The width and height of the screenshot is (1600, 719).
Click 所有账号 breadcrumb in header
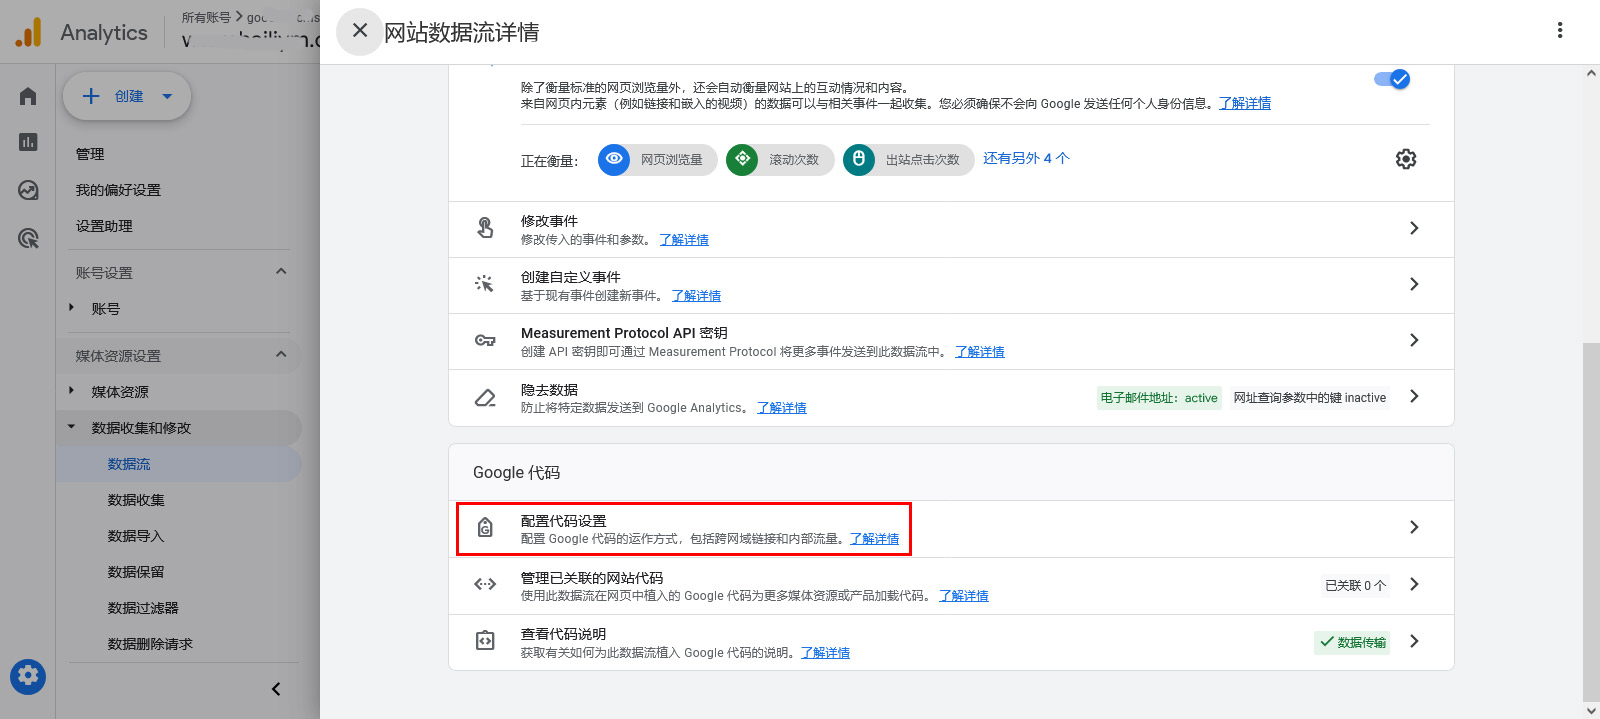tap(206, 17)
